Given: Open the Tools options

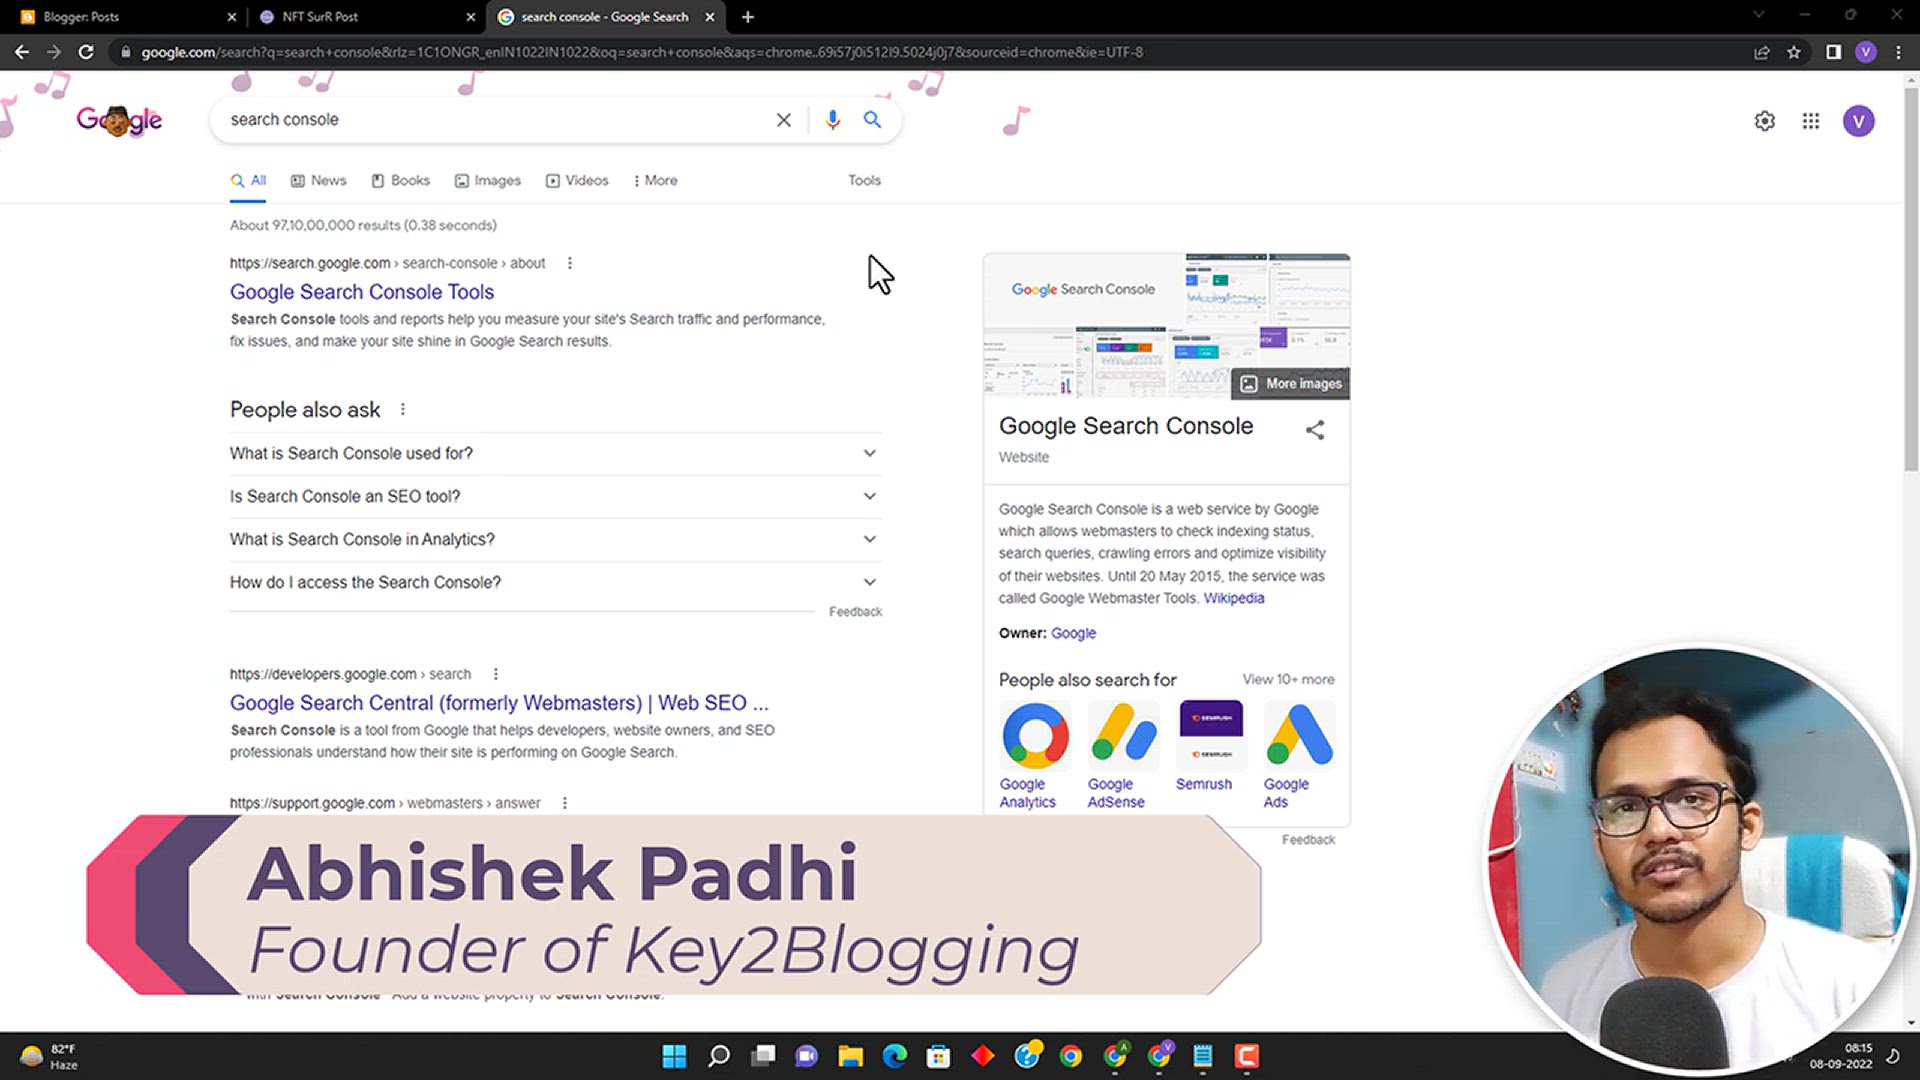Looking at the screenshot, I should tap(864, 181).
